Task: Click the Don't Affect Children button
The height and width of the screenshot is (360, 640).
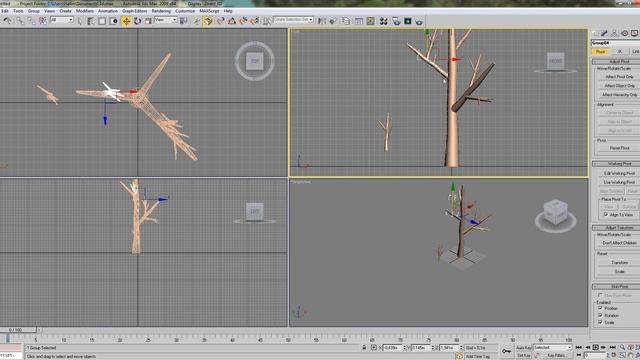Action: [619, 243]
